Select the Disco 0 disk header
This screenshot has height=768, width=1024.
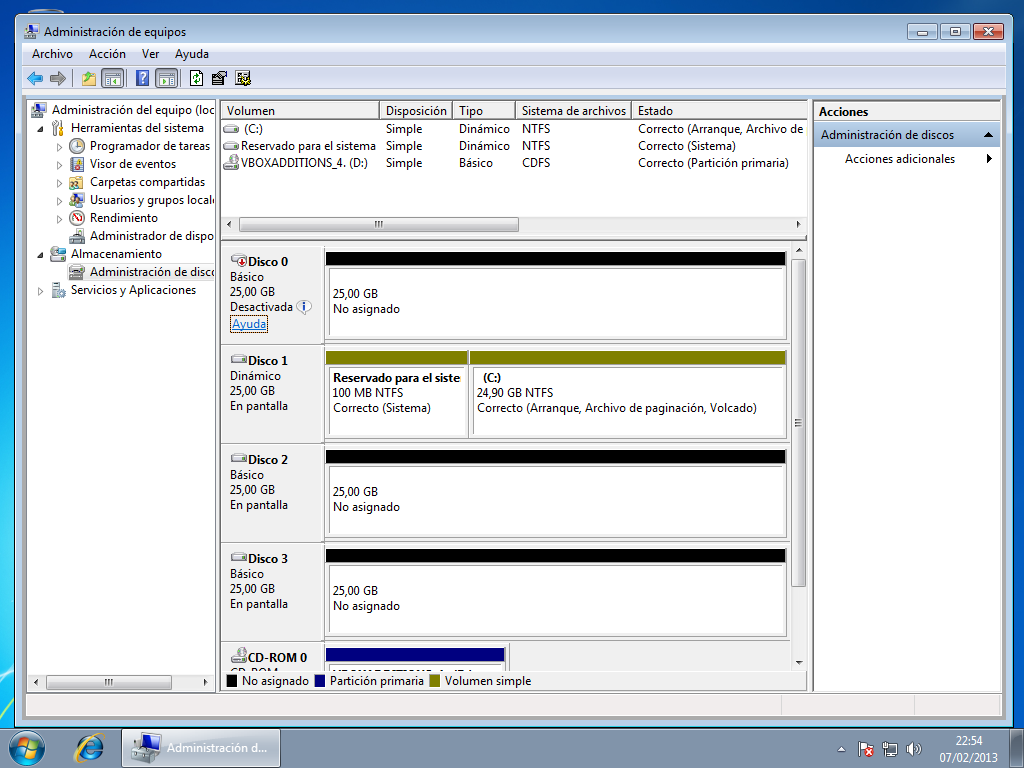click(270, 261)
